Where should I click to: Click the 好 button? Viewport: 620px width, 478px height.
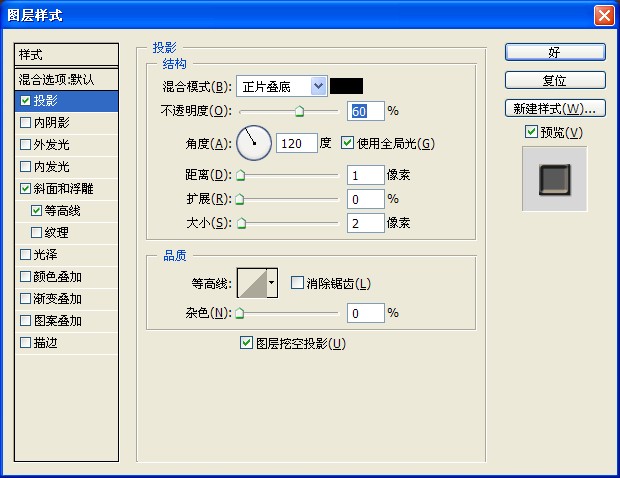tap(555, 52)
